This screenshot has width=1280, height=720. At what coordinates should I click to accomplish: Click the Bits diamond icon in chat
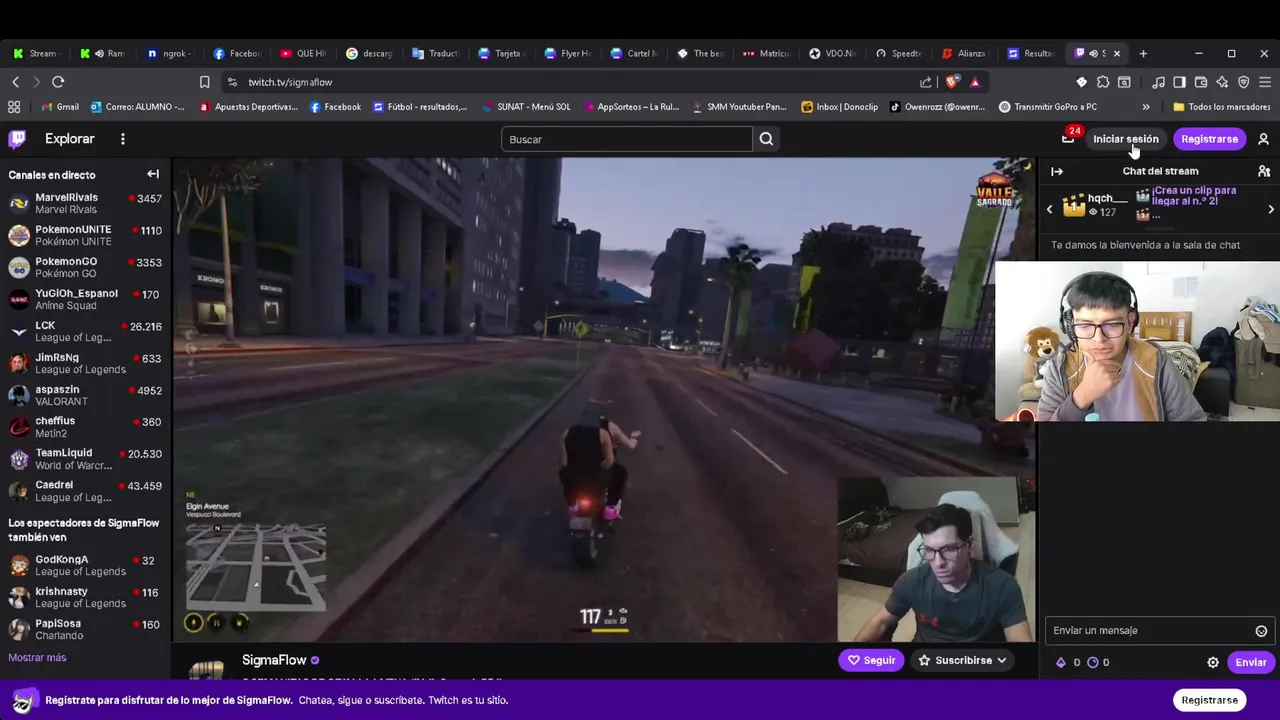tap(1061, 662)
